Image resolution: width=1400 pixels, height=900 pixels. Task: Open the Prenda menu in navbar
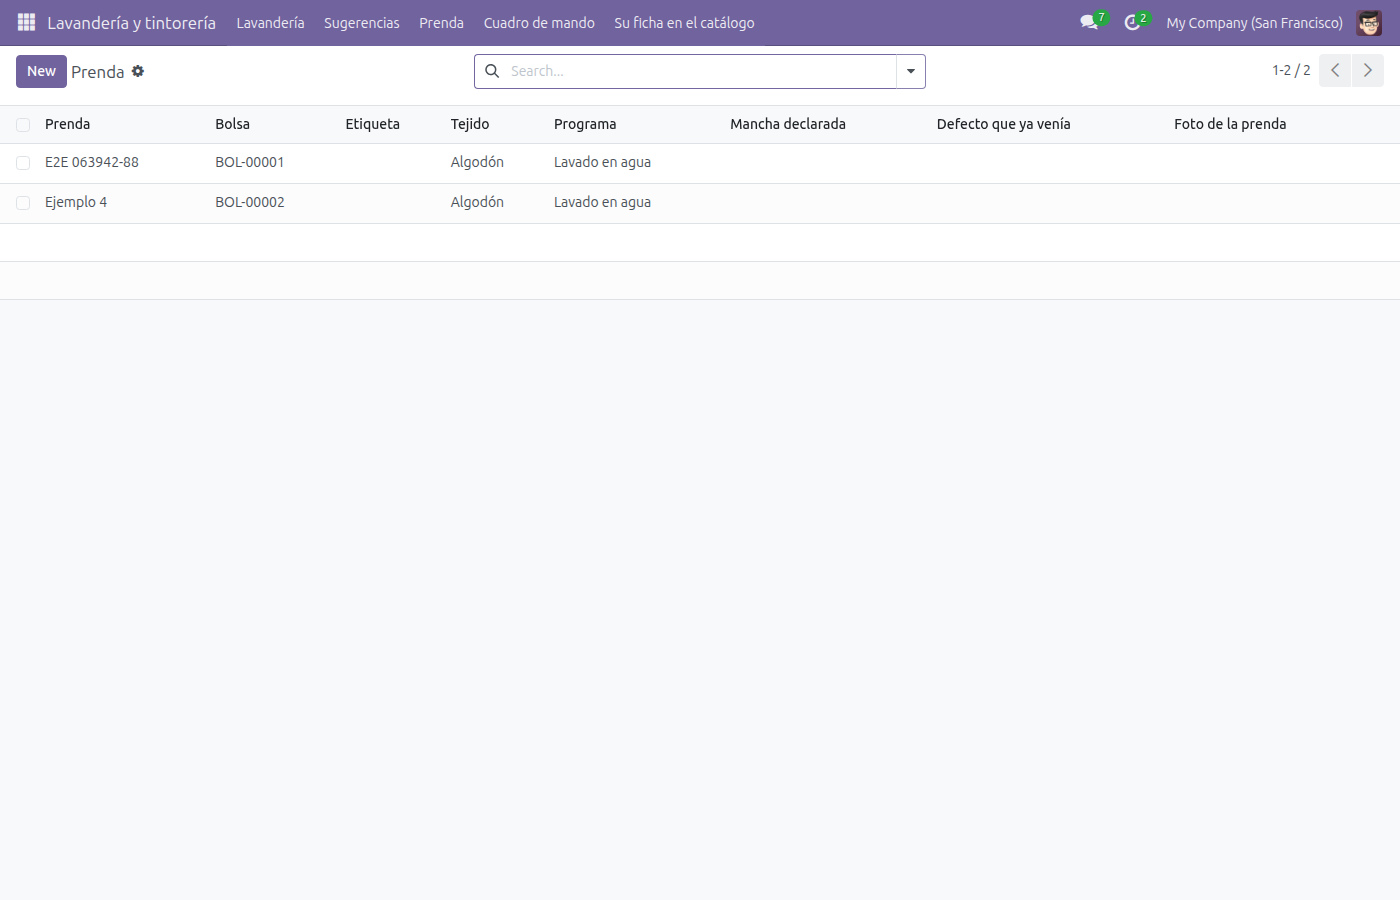click(441, 22)
